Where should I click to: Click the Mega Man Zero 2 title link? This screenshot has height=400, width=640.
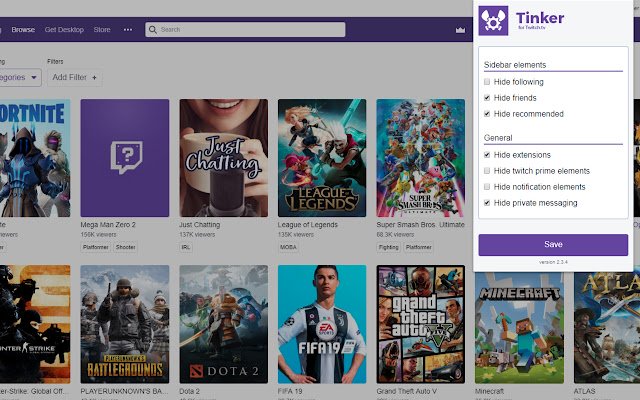point(108,224)
